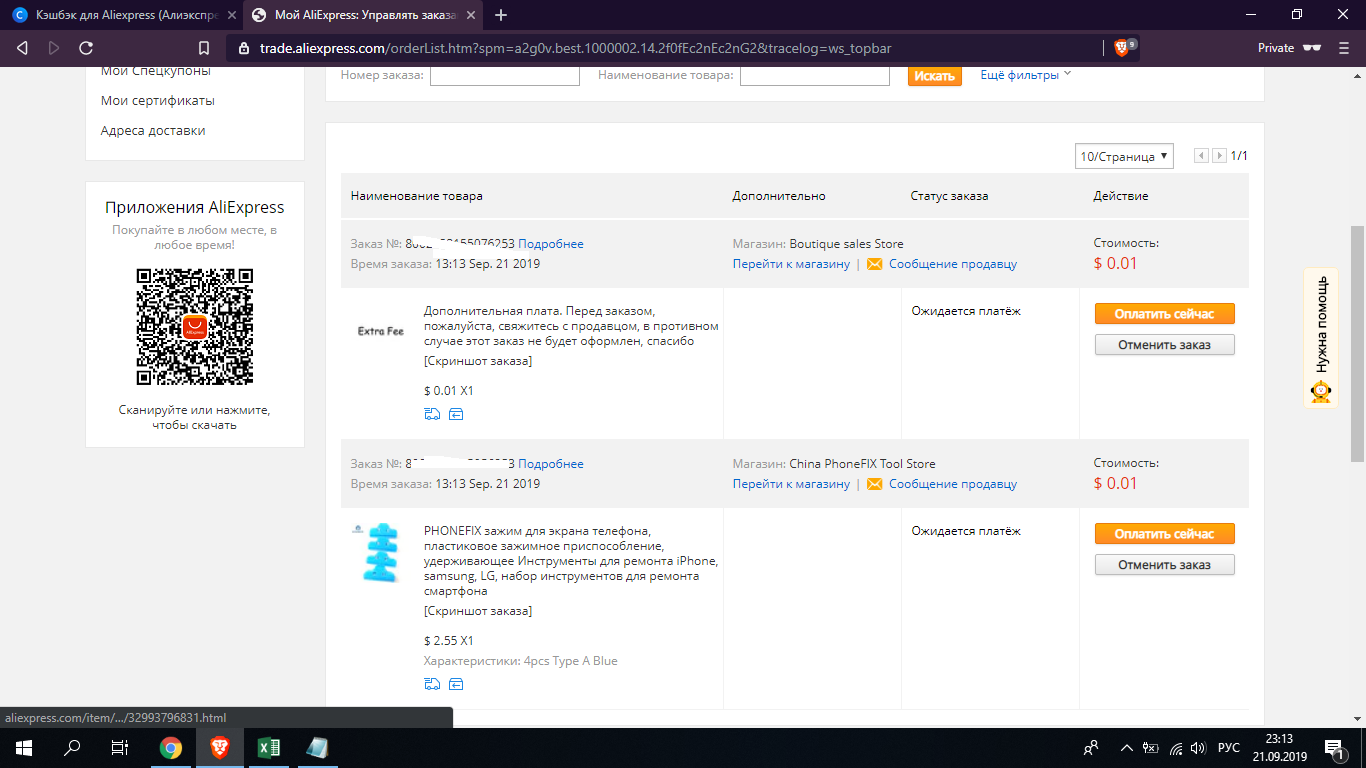Open Подробнее for the Boutique sales Store order

pyautogui.click(x=551, y=244)
